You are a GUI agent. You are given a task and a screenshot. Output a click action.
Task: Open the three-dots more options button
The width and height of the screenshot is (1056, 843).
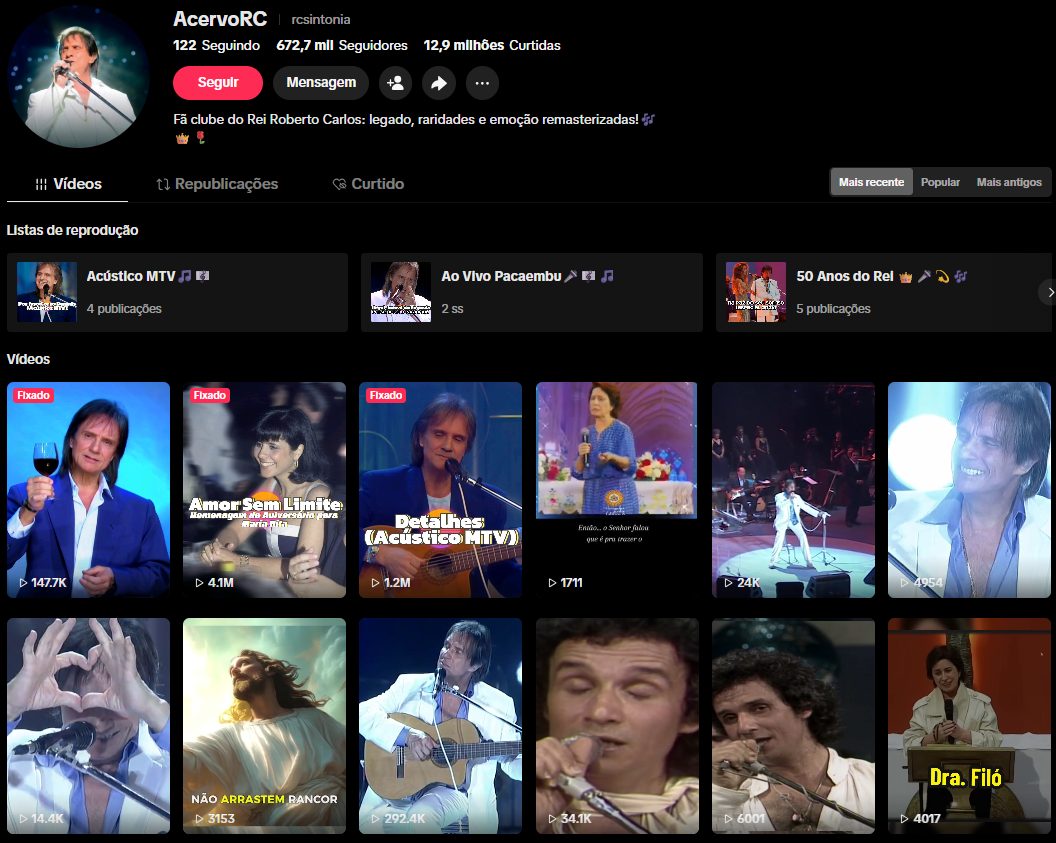coord(482,83)
